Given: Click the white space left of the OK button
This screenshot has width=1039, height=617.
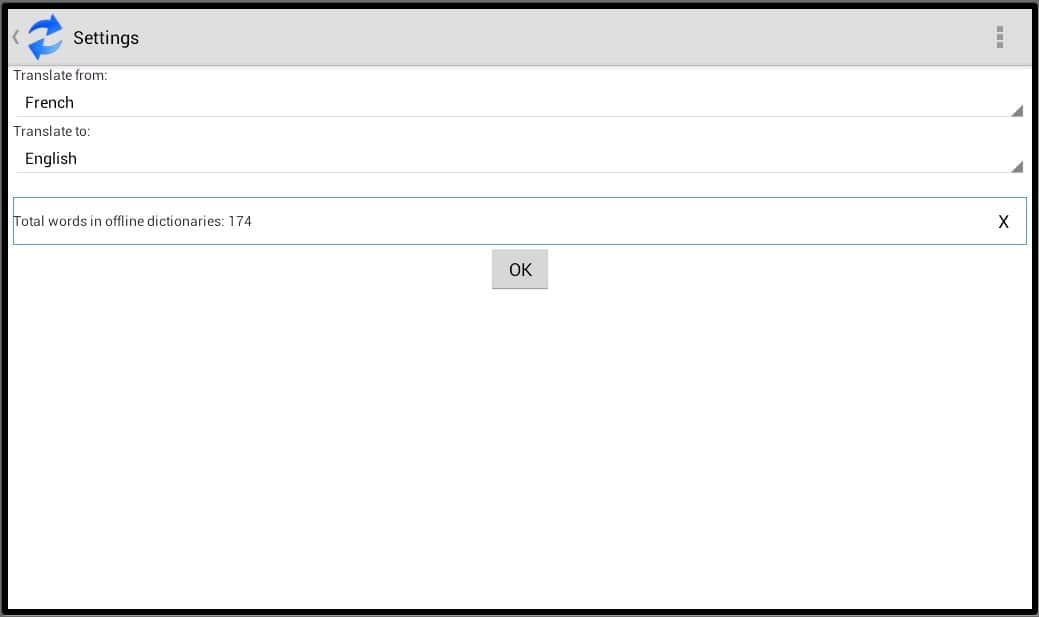Looking at the screenshot, I should 250,270.
